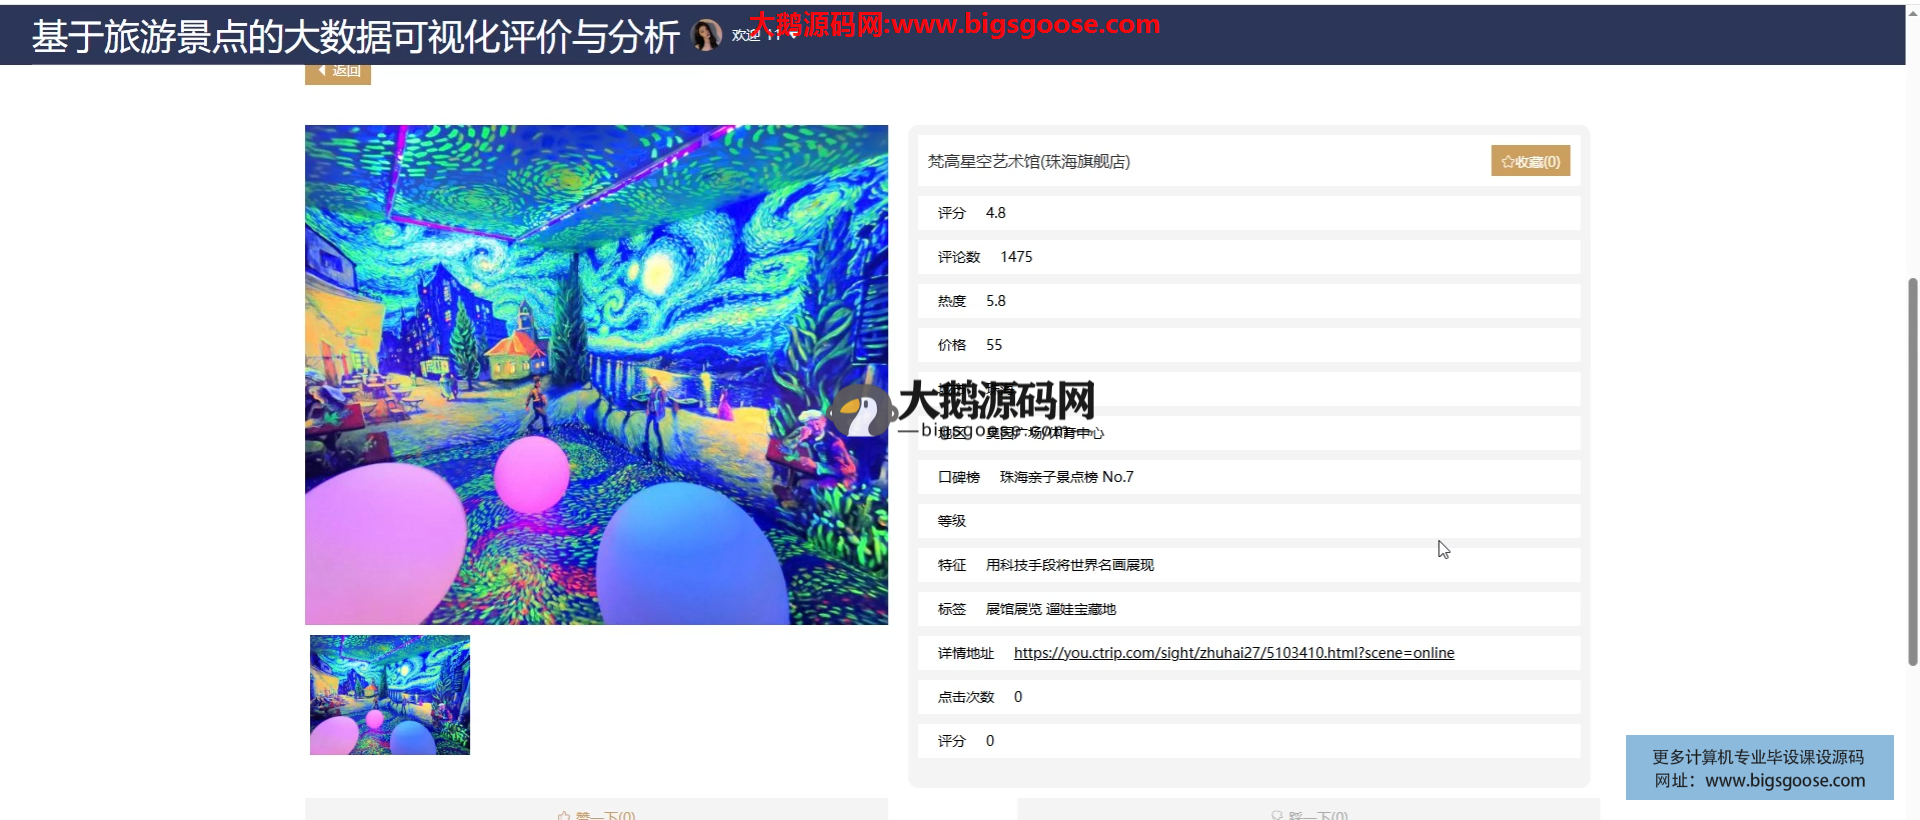Click the bigsgoose.com promo banner at bottom right
Image resolution: width=1920 pixels, height=820 pixels.
(x=1759, y=768)
